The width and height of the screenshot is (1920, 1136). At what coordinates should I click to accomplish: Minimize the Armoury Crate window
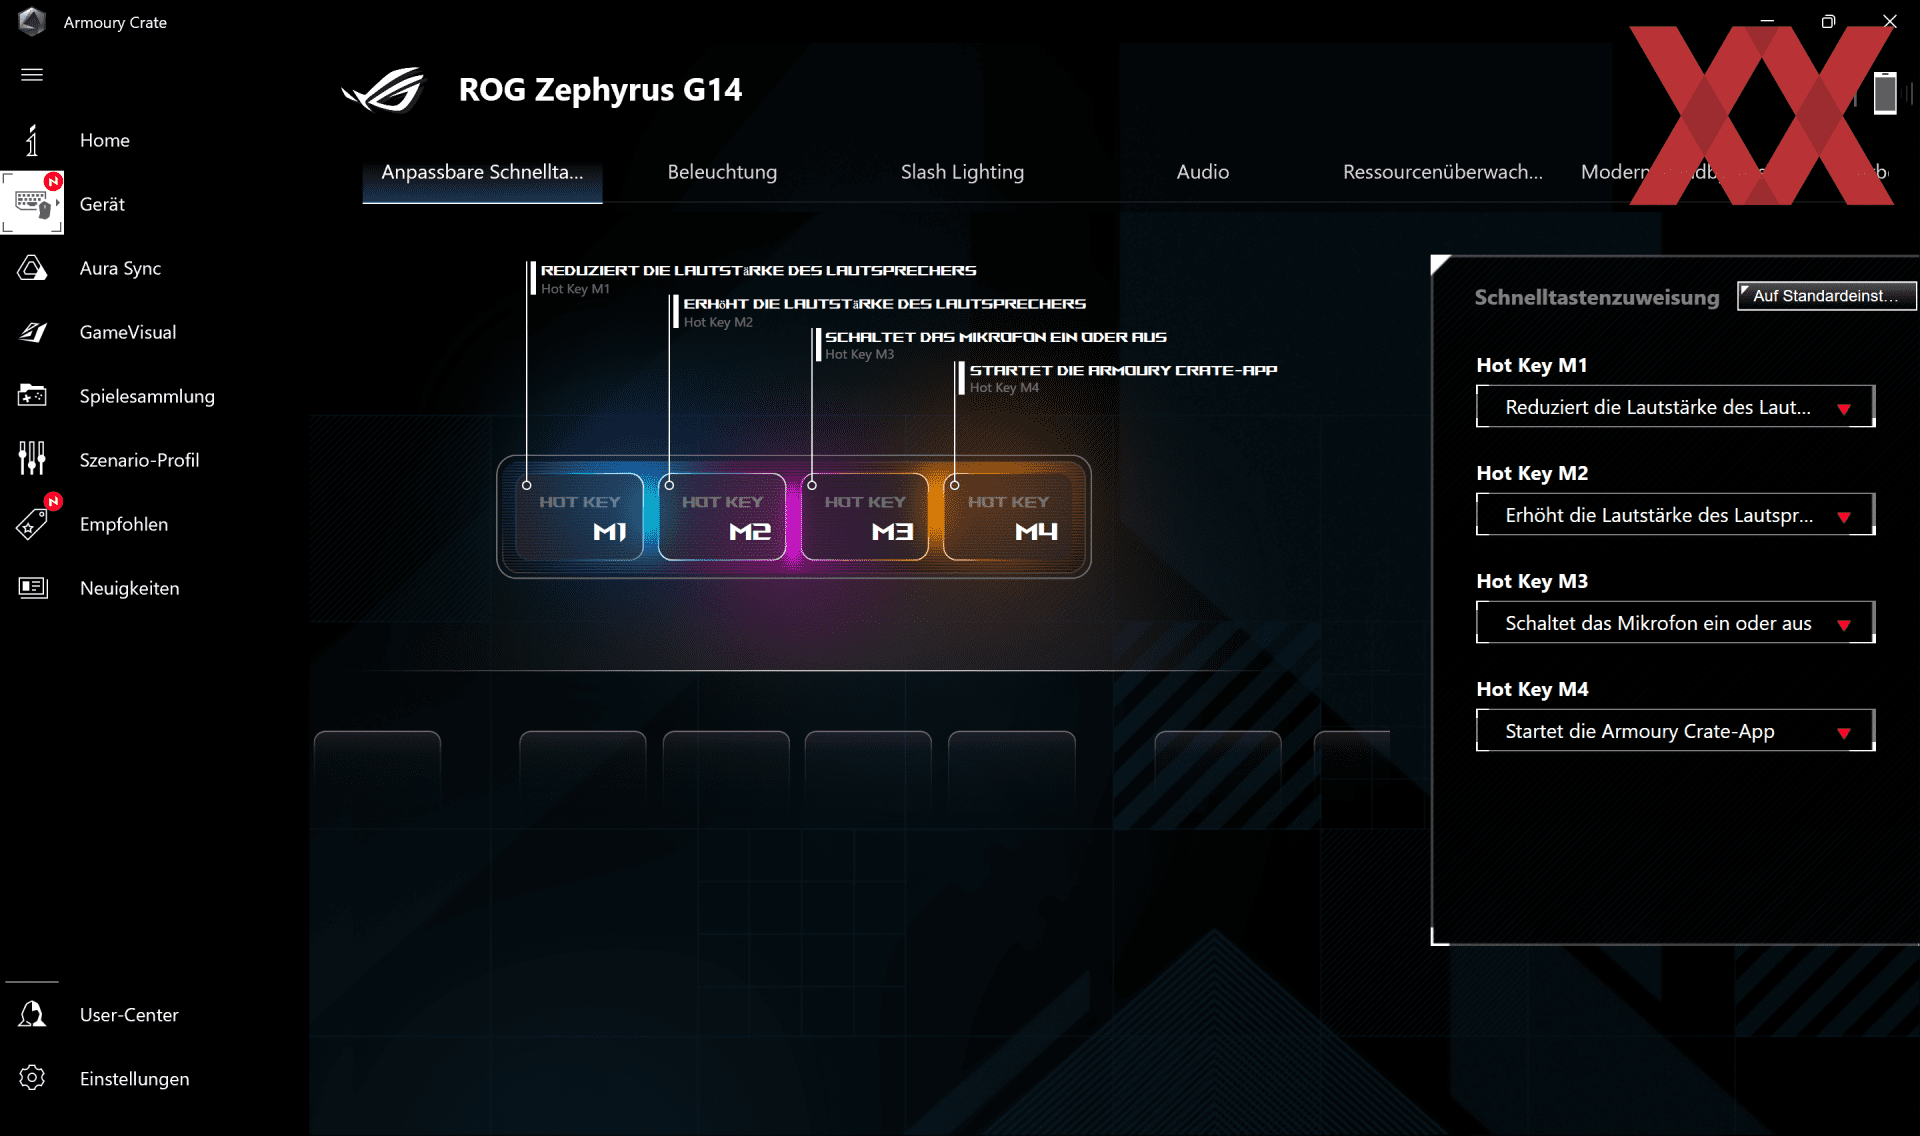click(1767, 21)
